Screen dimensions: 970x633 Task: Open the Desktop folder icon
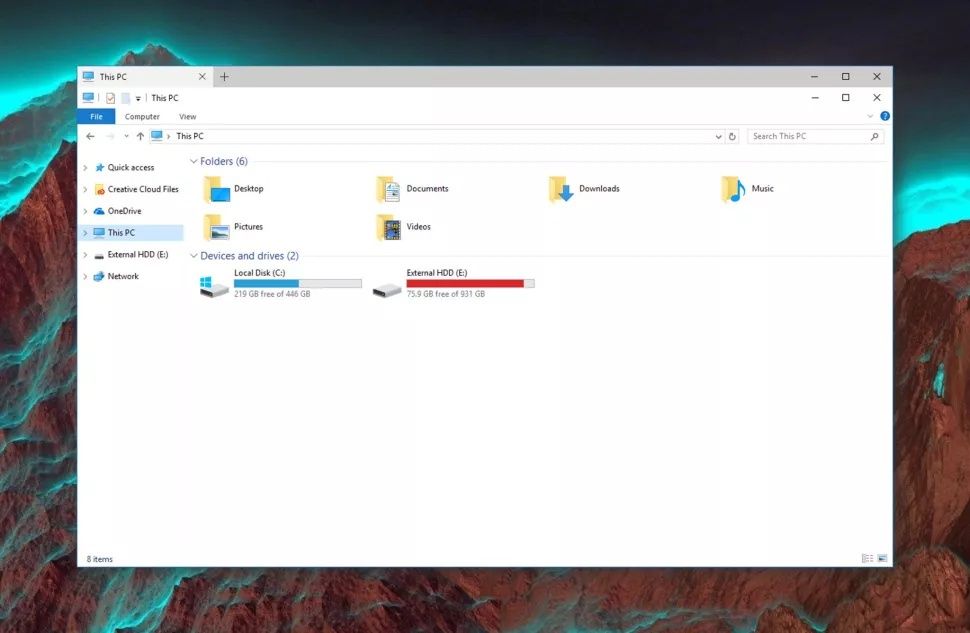pyautogui.click(x=217, y=189)
